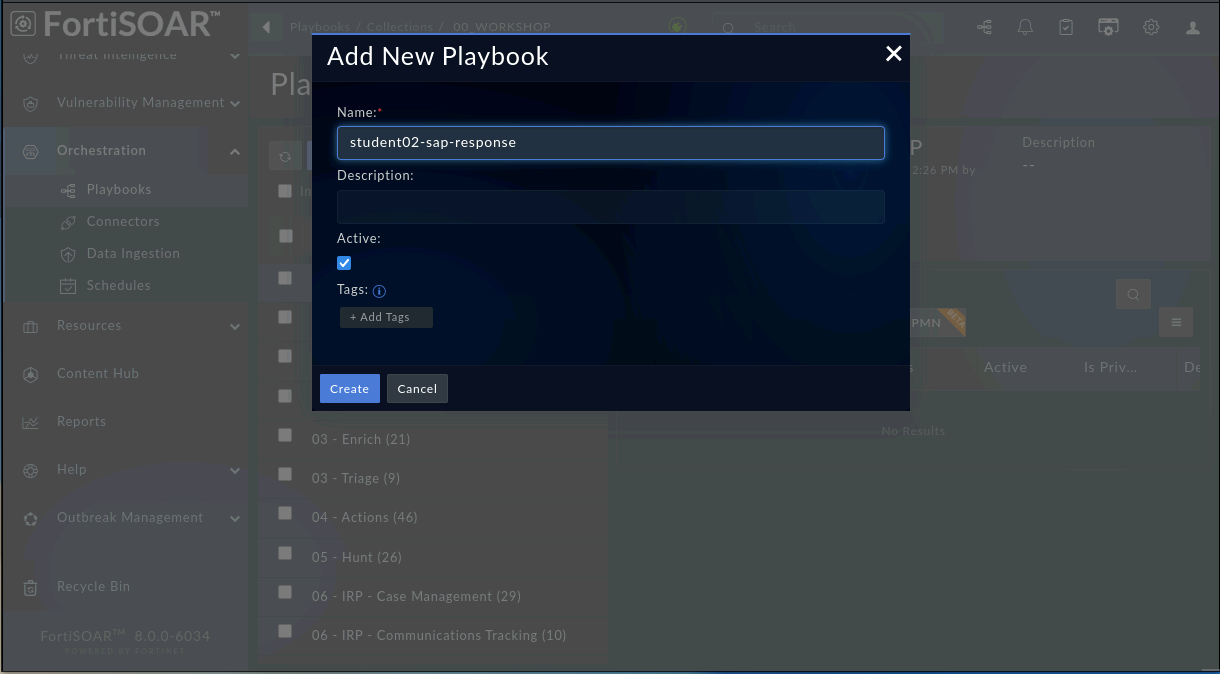Click the + Add Tags field

[386, 317]
